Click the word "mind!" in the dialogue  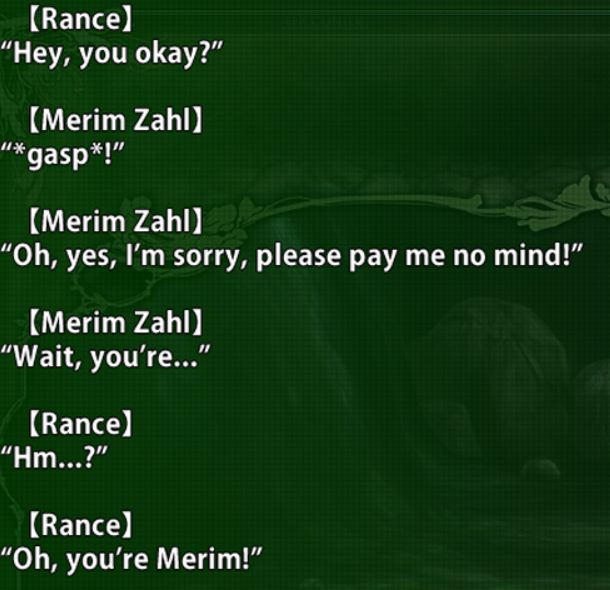[x=532, y=256]
